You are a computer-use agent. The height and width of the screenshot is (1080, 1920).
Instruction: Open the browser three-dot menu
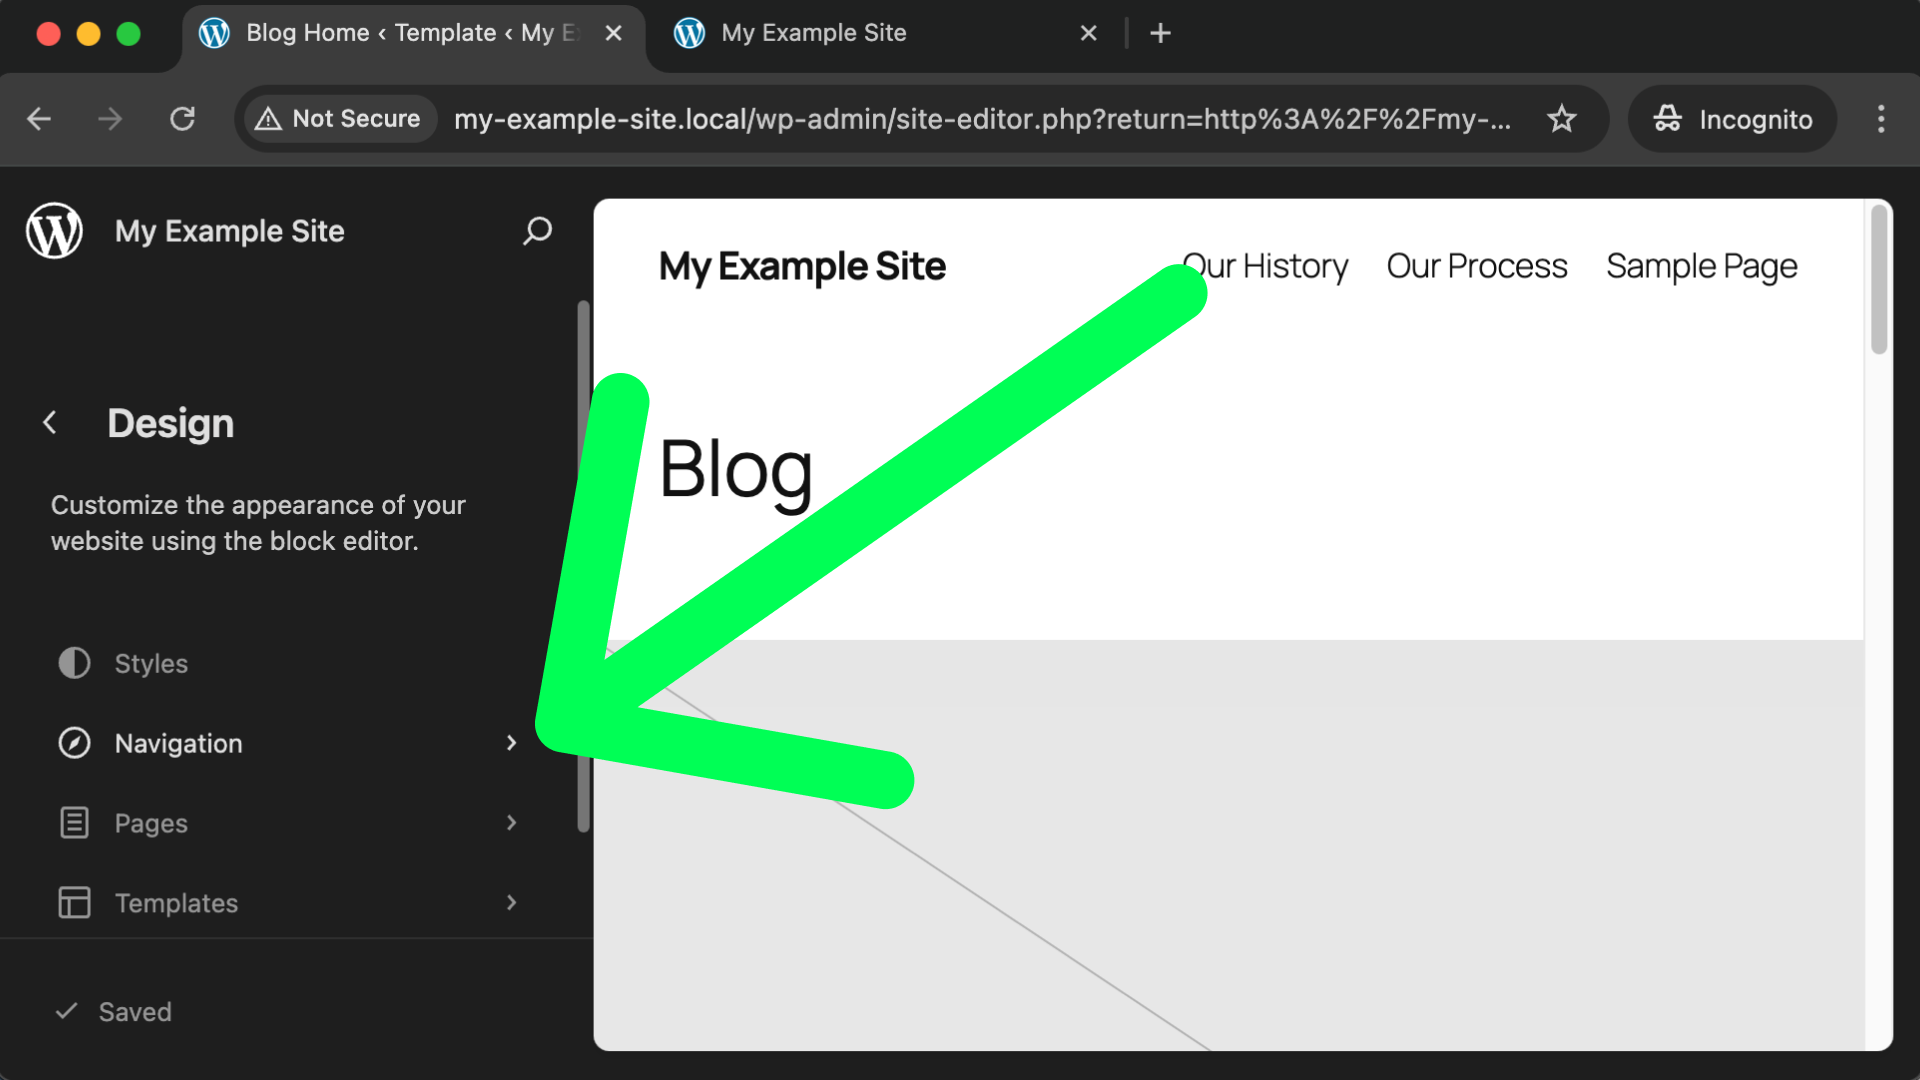click(1881, 119)
